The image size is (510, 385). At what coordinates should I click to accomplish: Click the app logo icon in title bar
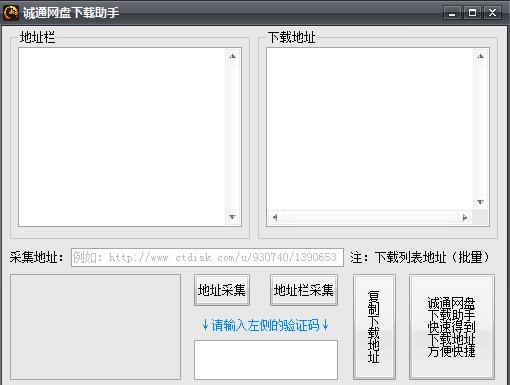coord(10,13)
